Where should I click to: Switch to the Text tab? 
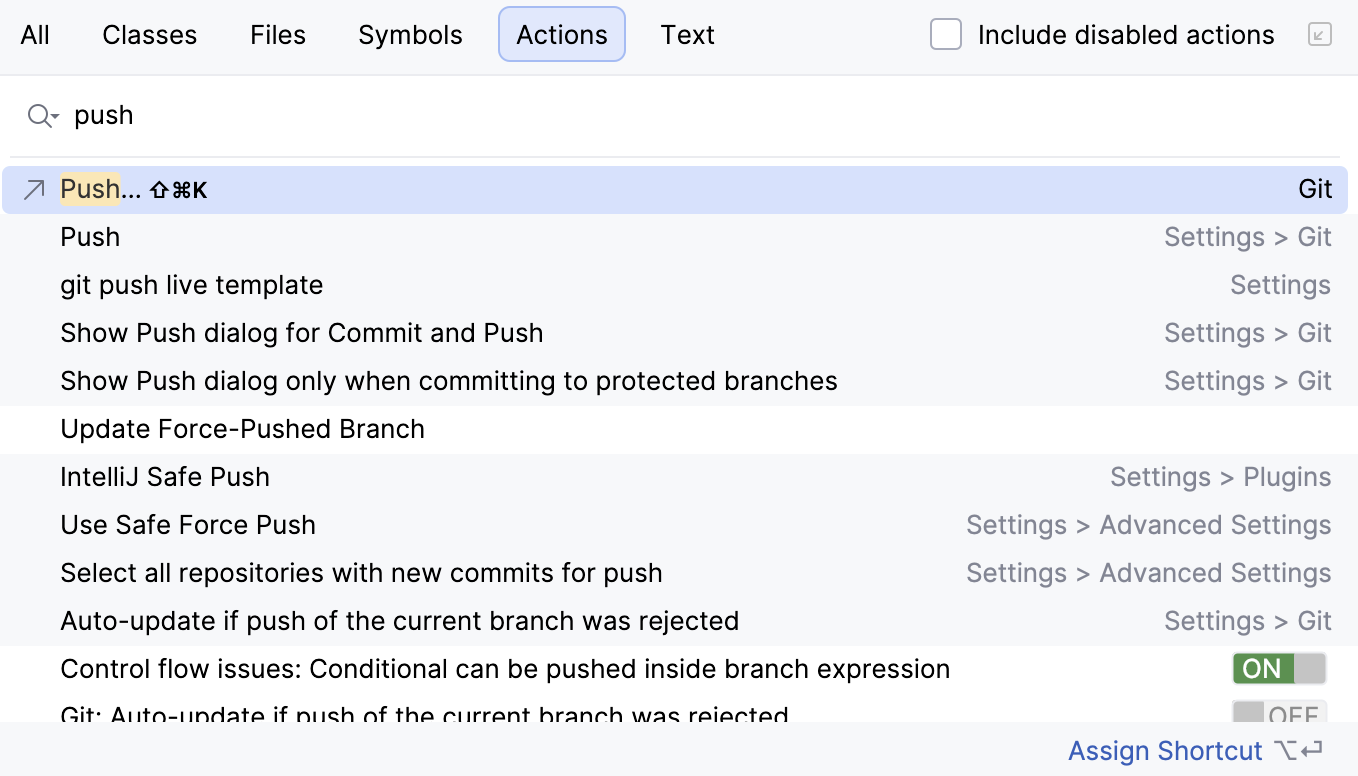[x=687, y=34]
